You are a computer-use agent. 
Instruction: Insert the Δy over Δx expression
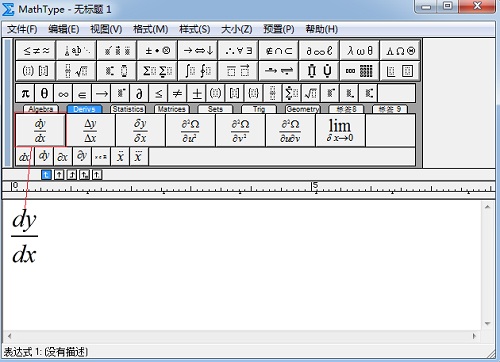(91, 130)
